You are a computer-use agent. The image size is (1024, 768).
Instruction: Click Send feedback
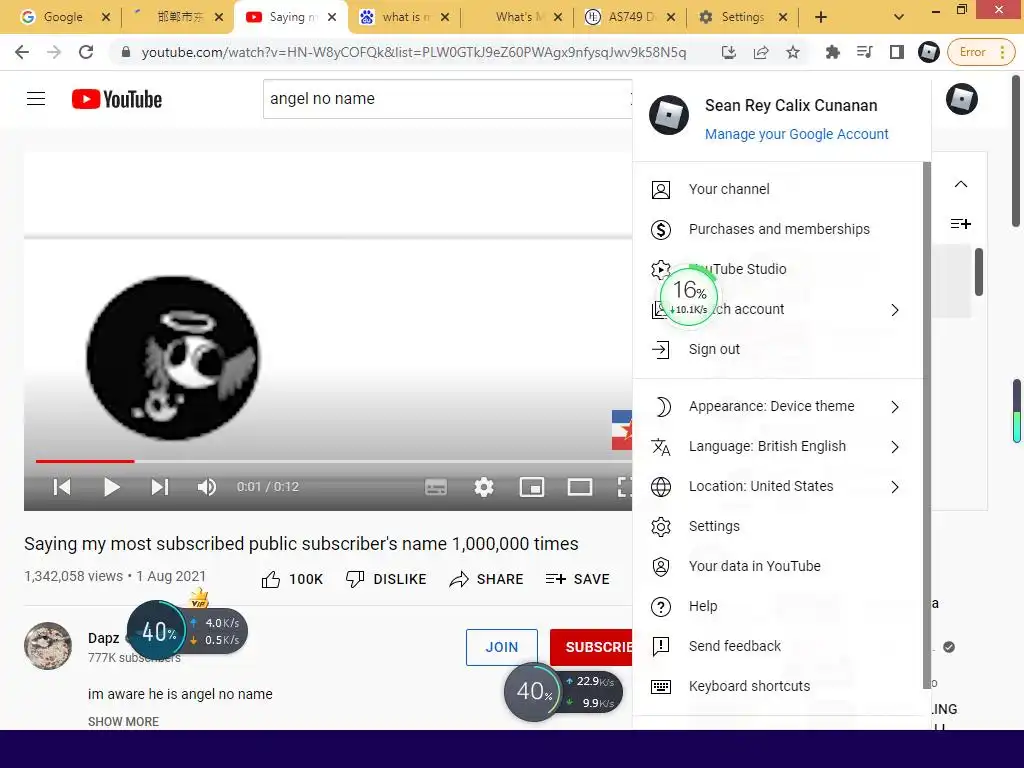pyautogui.click(x=778, y=647)
